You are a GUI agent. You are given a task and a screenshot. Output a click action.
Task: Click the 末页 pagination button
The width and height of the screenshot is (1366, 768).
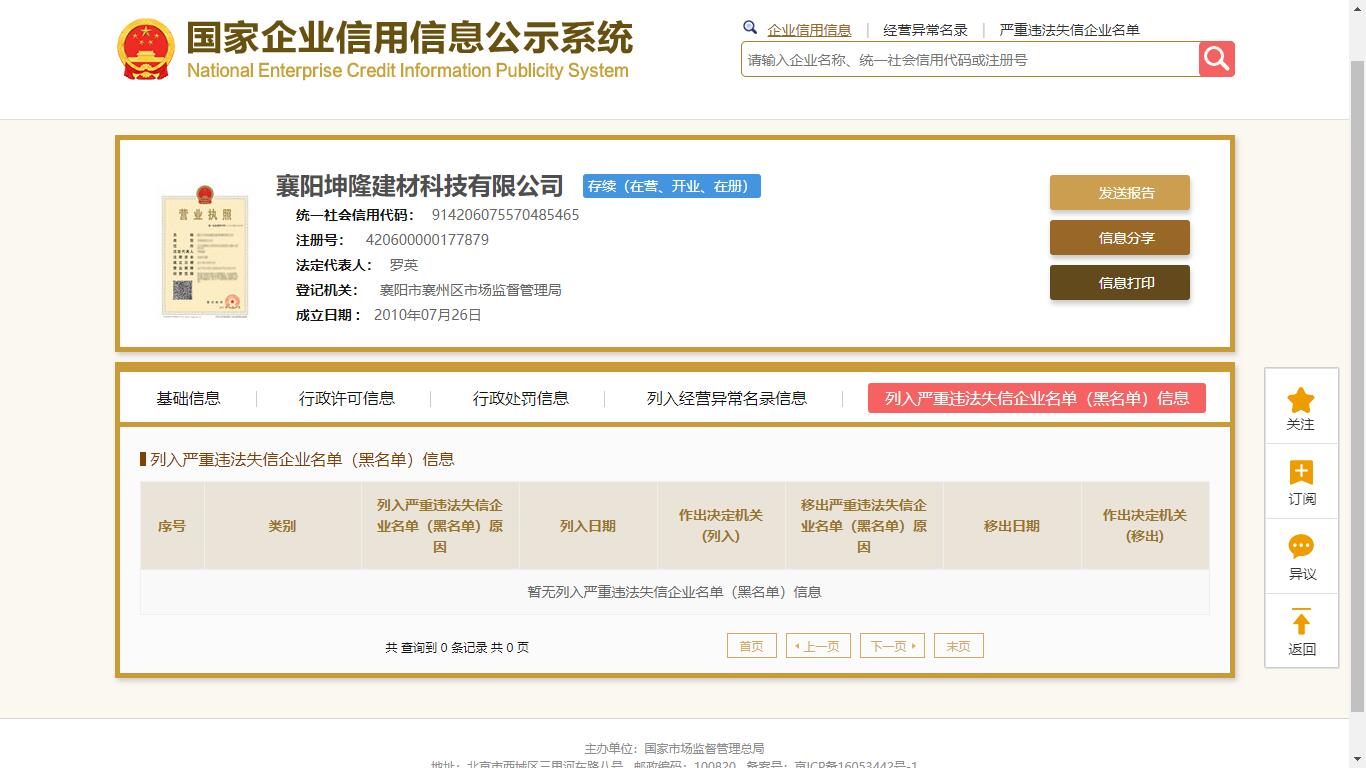[958, 646]
